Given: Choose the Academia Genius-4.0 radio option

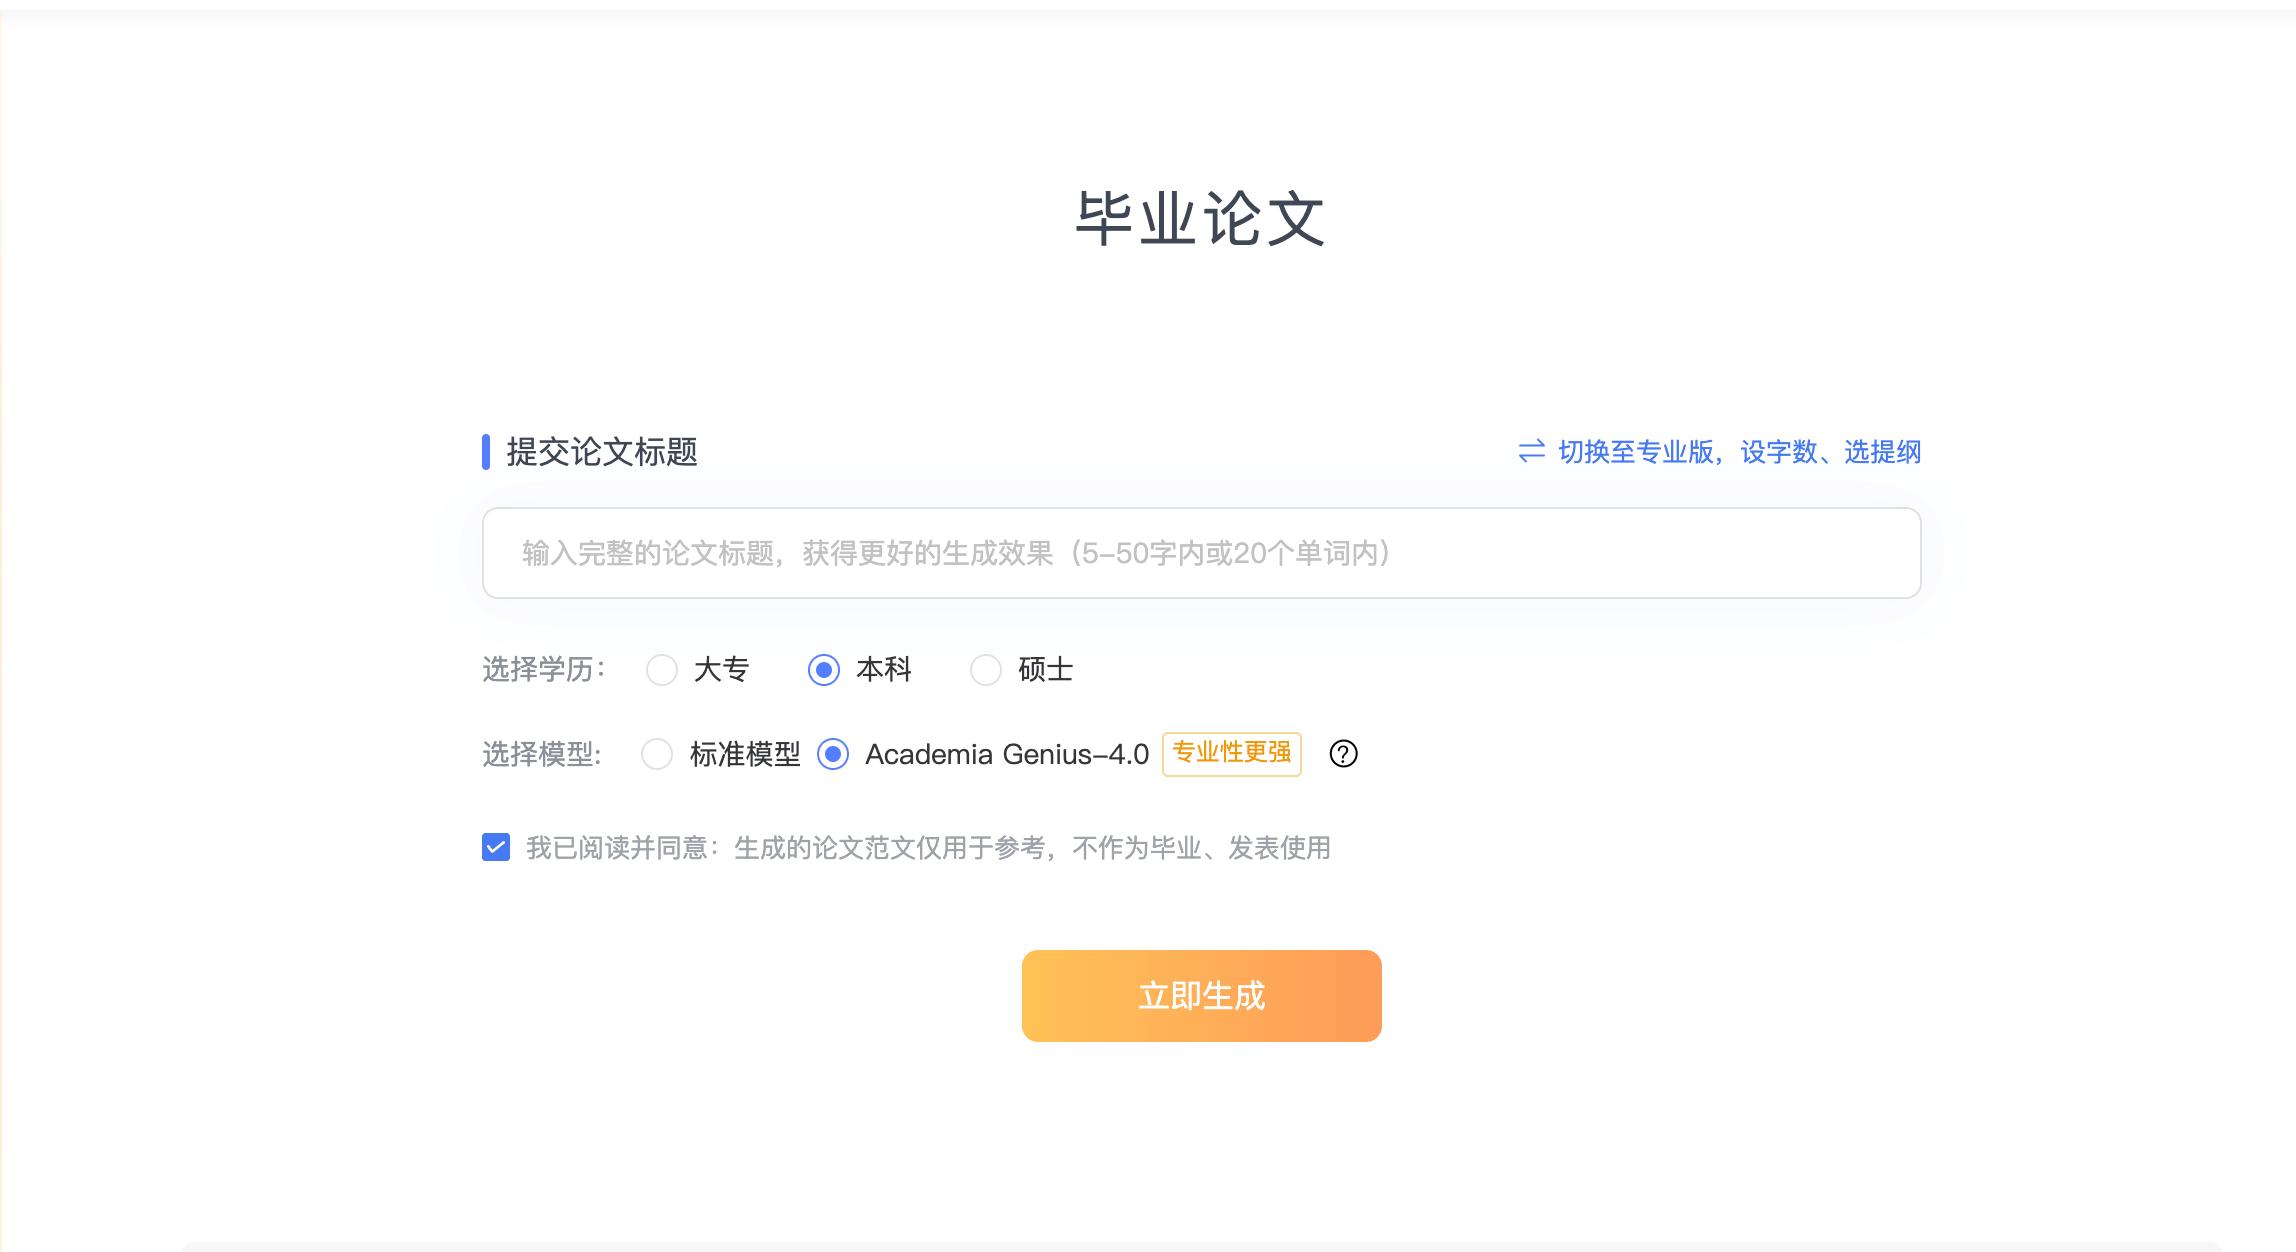Looking at the screenshot, I should tap(833, 754).
